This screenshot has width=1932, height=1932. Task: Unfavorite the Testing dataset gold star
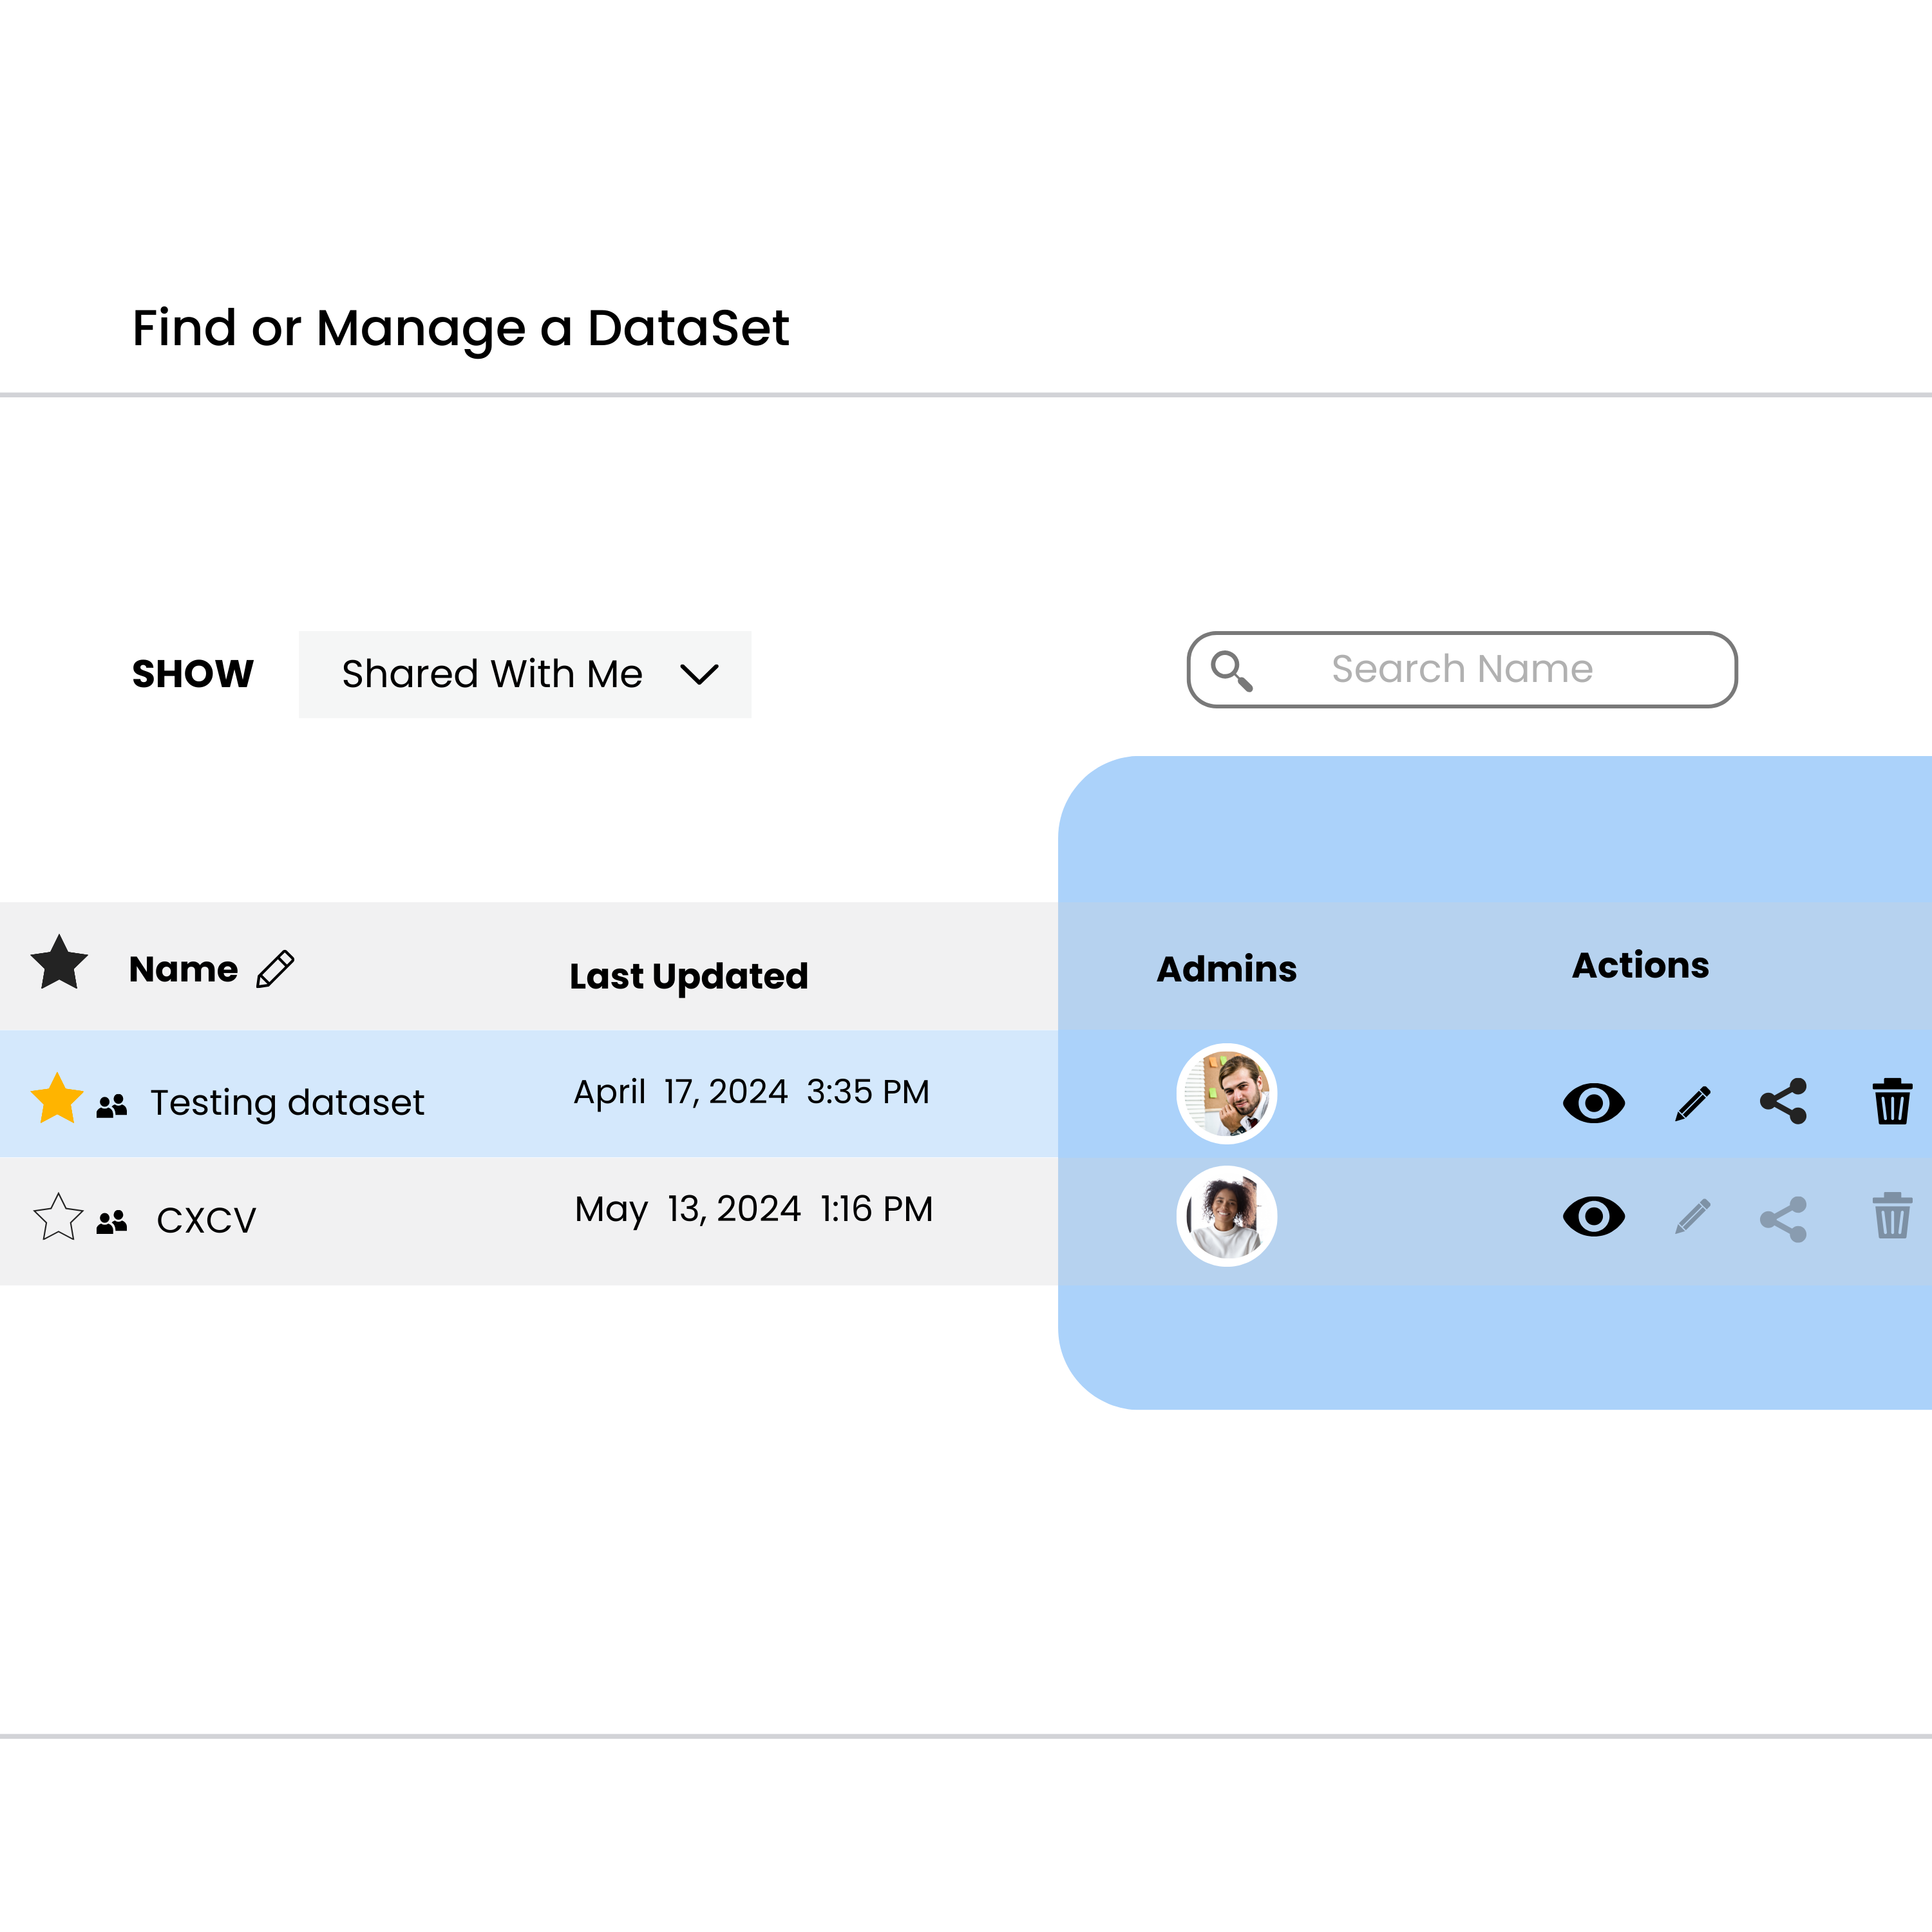57,1099
